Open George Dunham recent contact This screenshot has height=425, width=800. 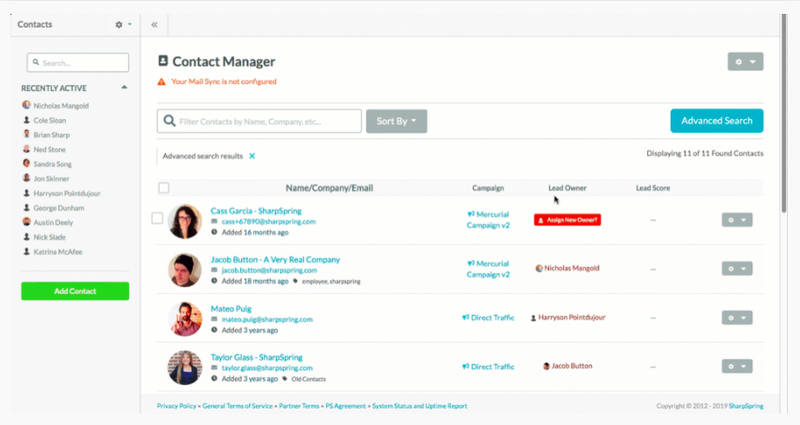[x=59, y=208]
